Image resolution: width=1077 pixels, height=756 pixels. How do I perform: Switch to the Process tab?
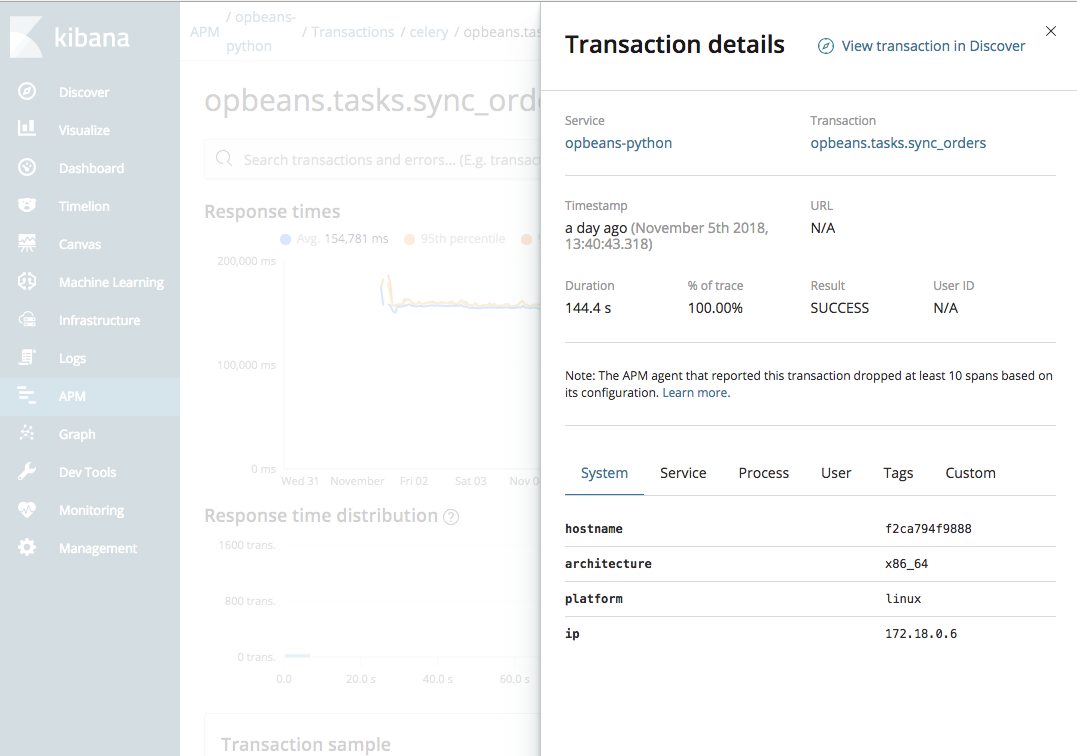(763, 473)
